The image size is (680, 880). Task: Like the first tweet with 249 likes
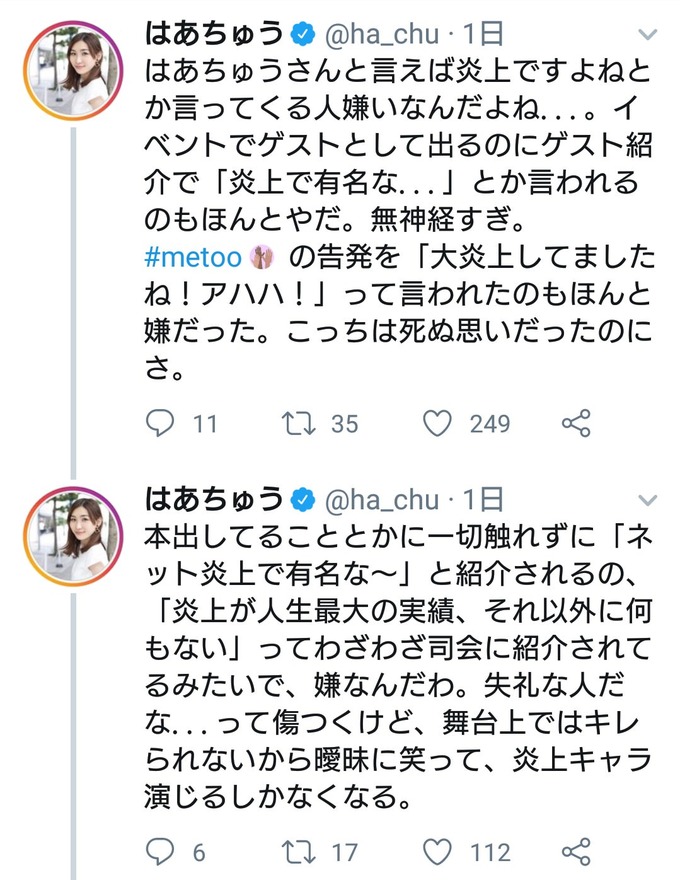437,424
